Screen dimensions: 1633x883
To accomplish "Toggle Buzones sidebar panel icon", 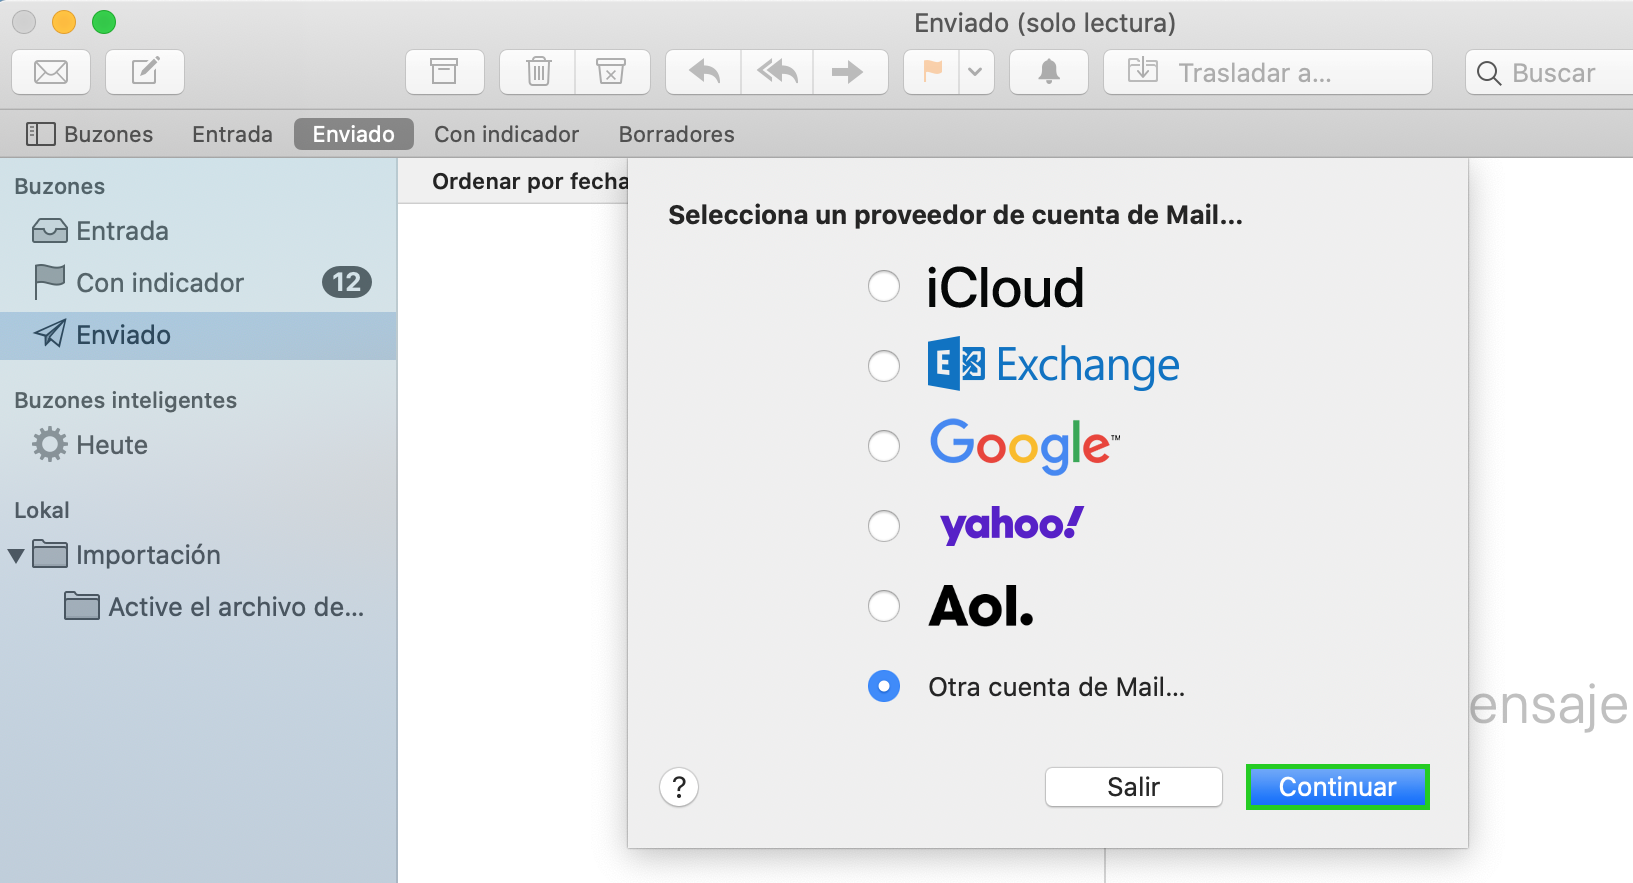I will 40,134.
